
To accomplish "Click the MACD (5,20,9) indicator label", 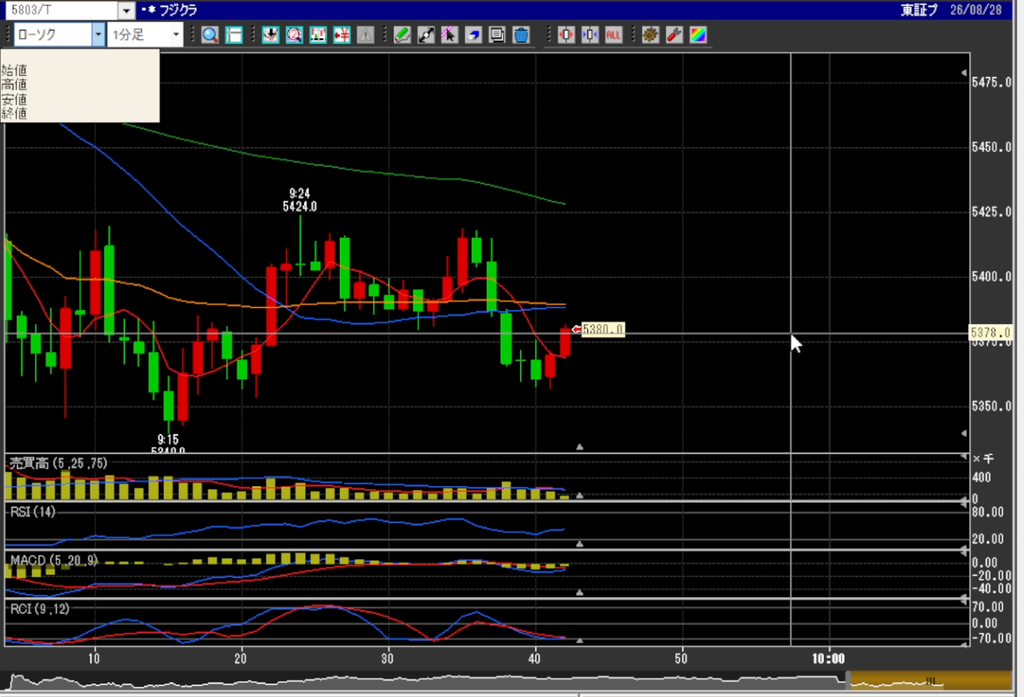I will [54, 560].
